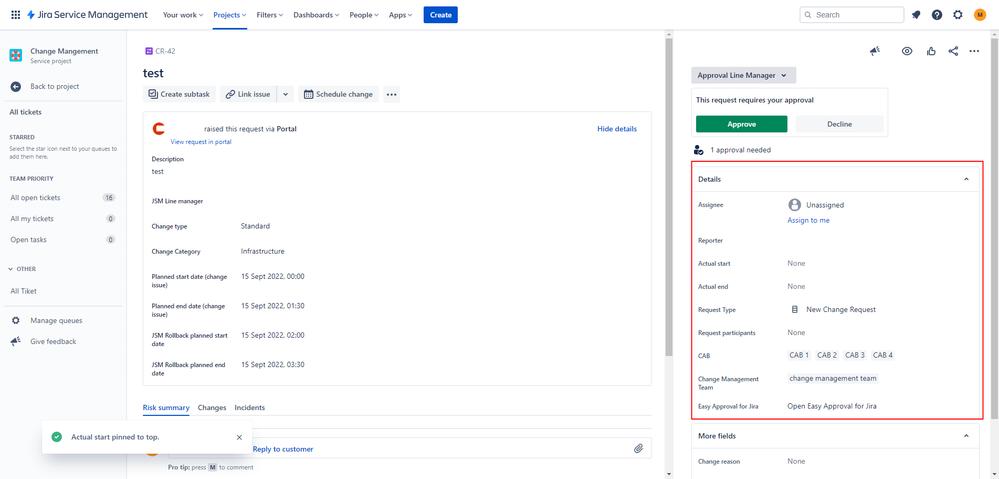
Task: Click the Create subtask button
Action: coord(180,94)
